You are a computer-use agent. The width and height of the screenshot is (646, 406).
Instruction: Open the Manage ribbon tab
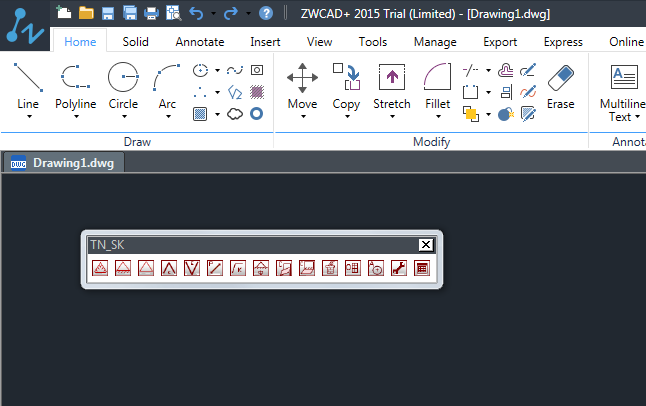coord(434,42)
